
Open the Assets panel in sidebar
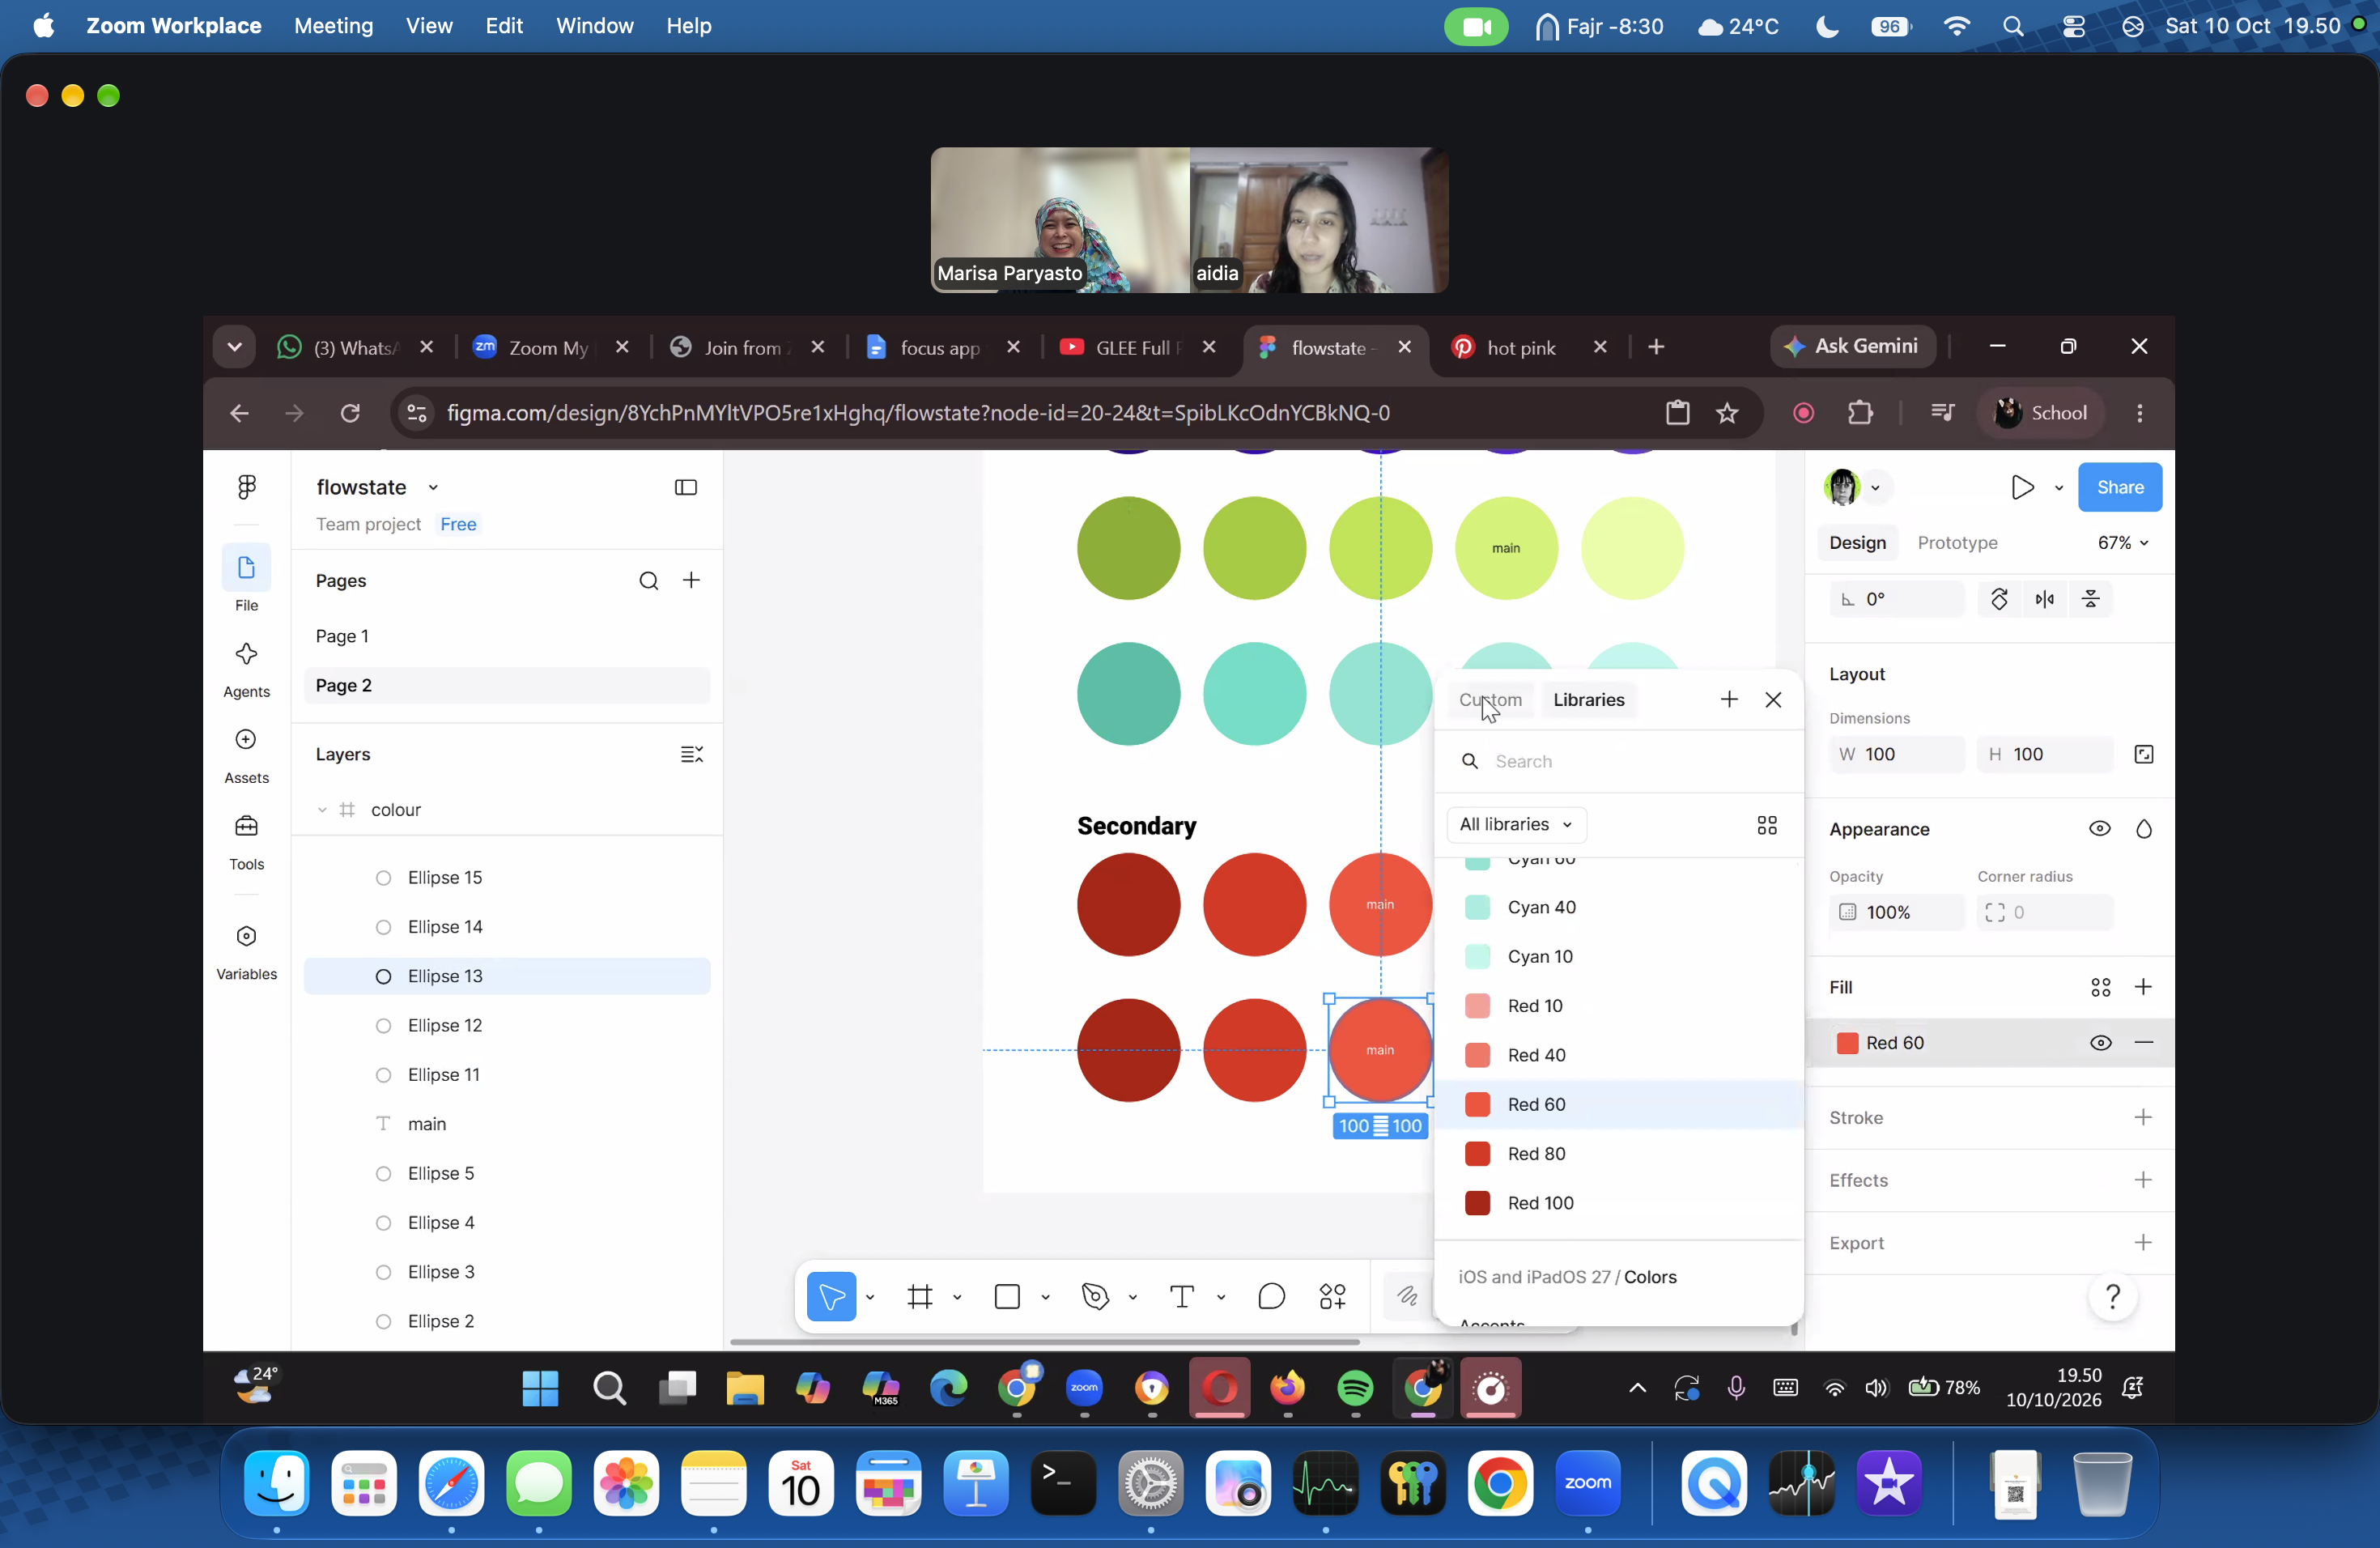tap(246, 755)
